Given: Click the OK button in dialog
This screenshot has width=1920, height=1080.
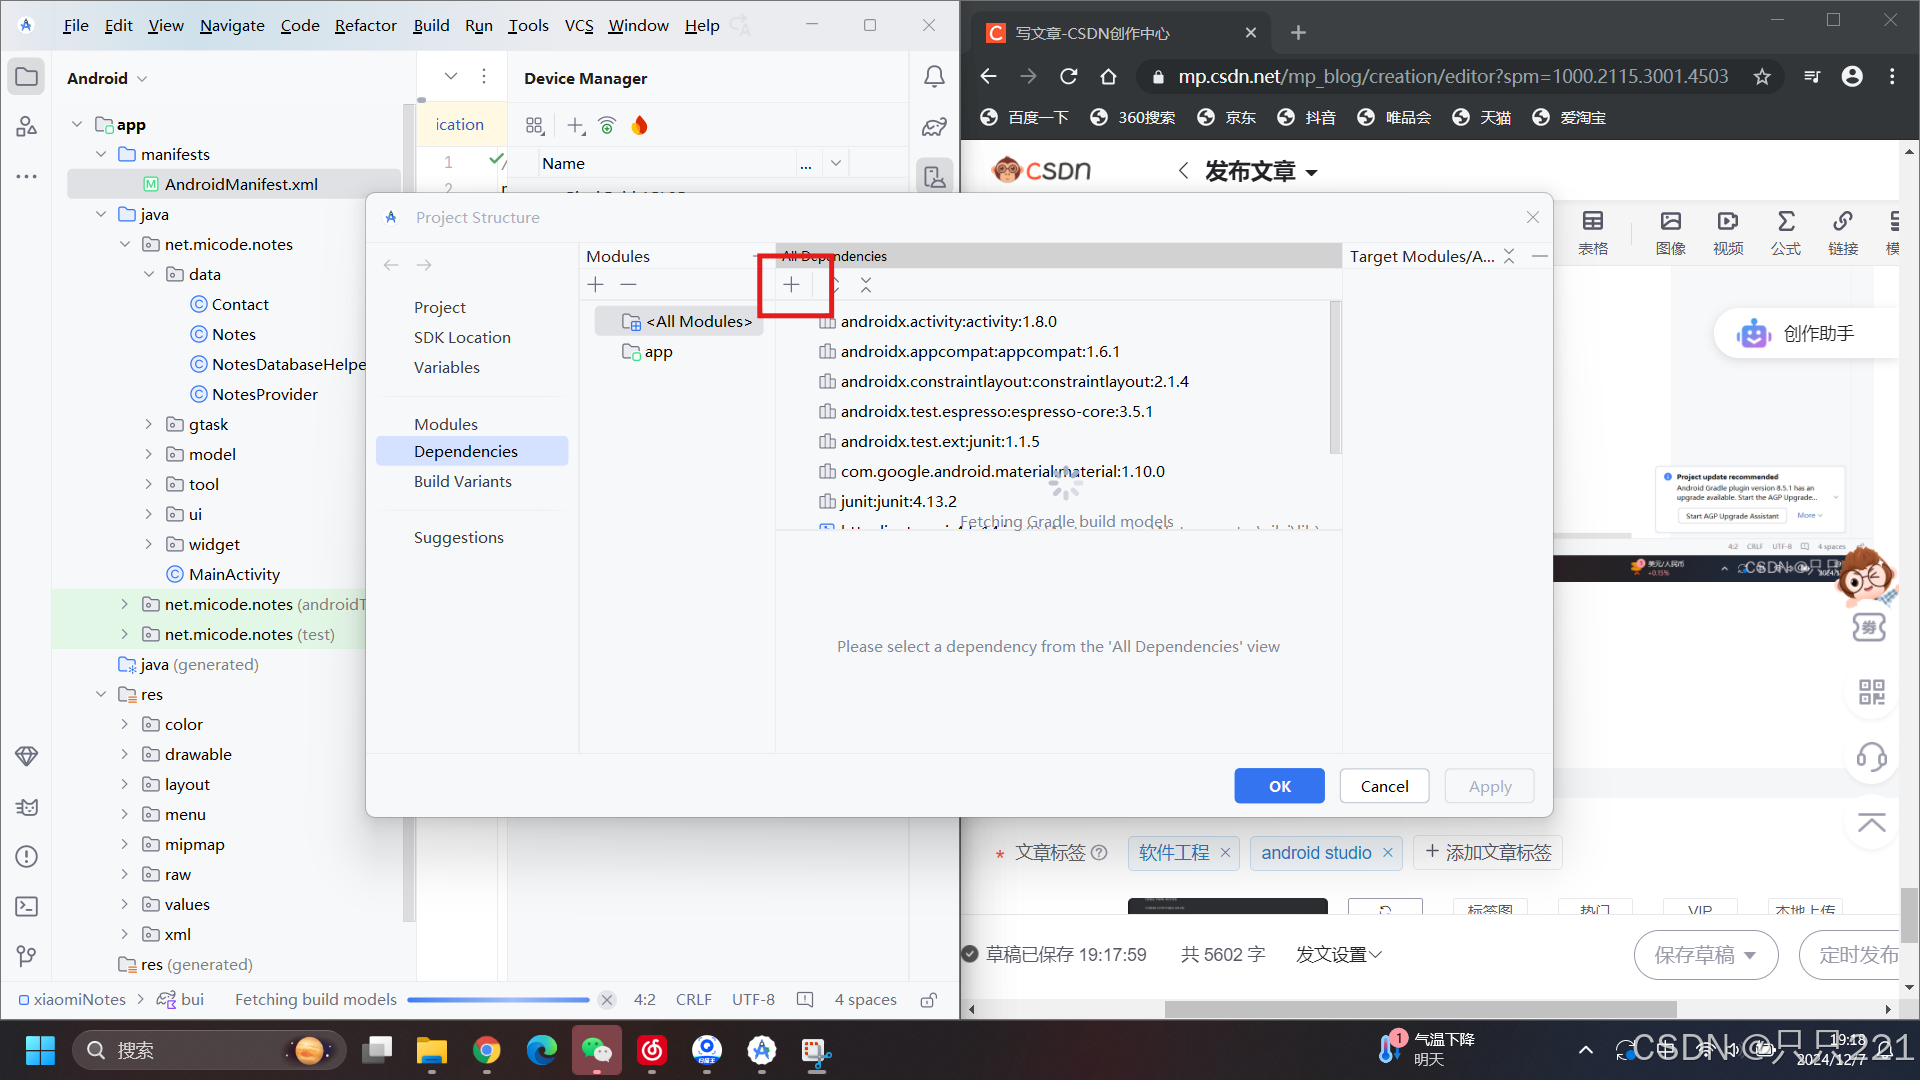Looking at the screenshot, I should click(x=1279, y=786).
